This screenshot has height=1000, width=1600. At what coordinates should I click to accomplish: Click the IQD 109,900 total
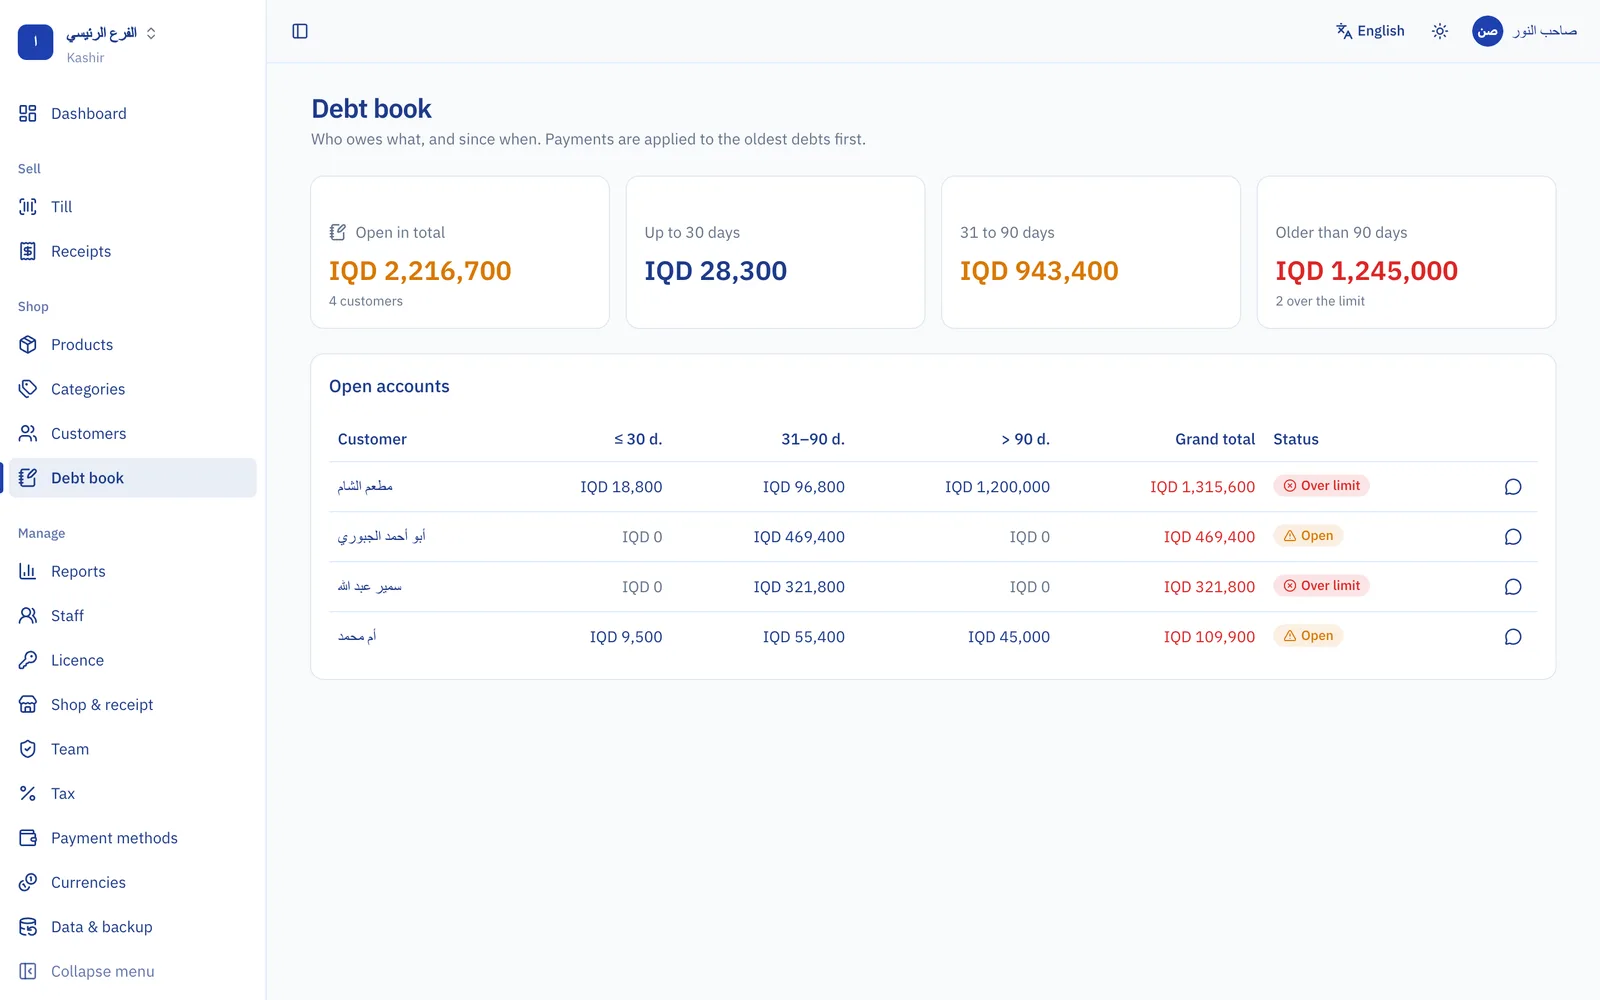pyautogui.click(x=1209, y=637)
